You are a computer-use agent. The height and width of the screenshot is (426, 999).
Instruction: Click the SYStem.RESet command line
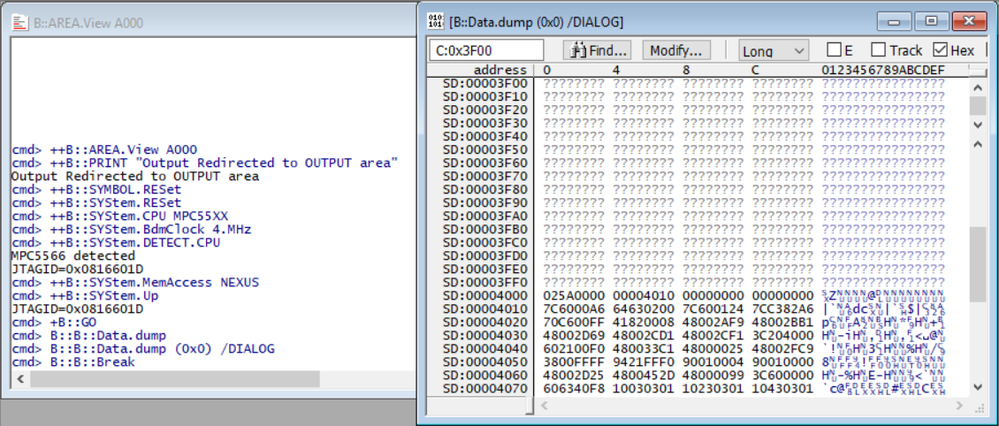[x=96, y=202]
